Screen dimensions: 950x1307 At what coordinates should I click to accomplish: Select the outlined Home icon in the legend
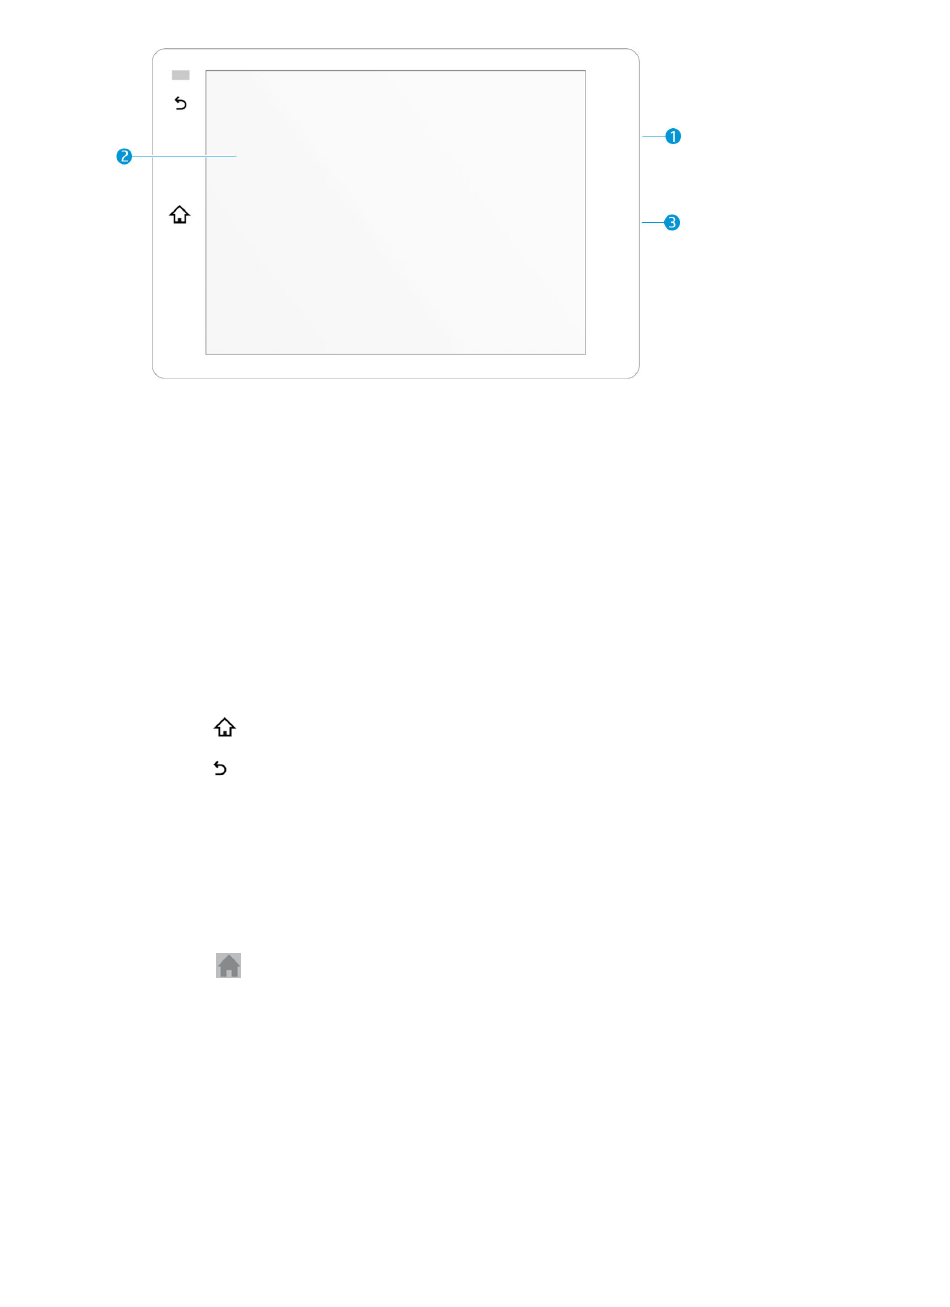225,728
